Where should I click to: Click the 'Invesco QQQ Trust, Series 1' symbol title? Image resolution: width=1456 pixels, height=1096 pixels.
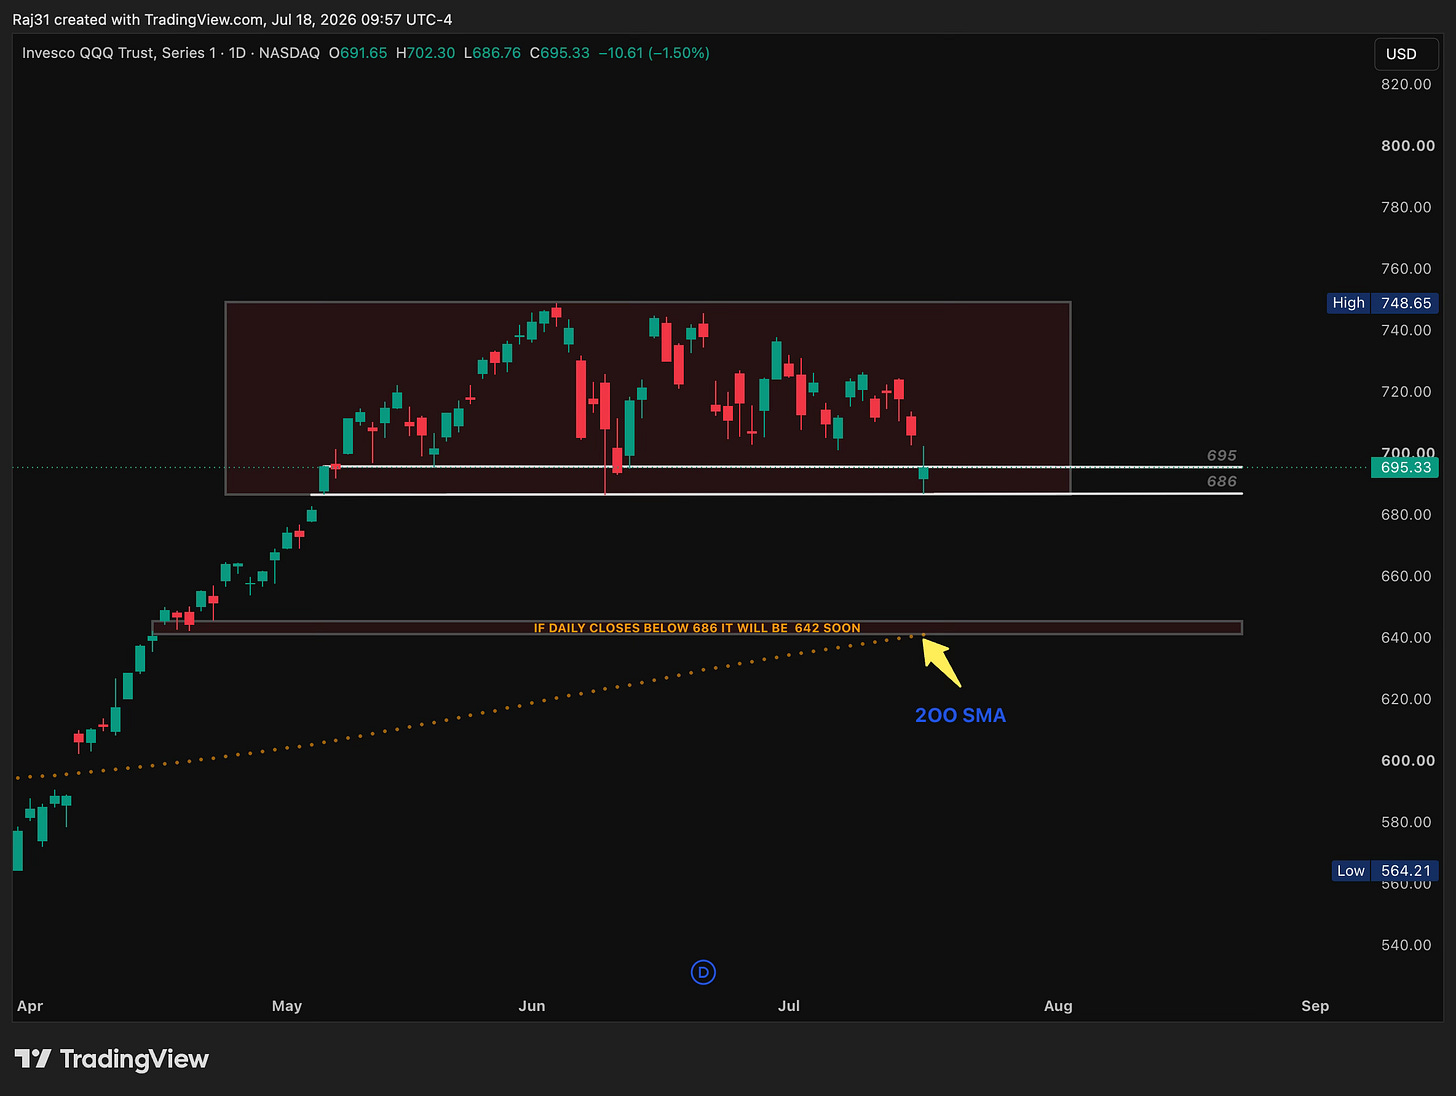(119, 53)
